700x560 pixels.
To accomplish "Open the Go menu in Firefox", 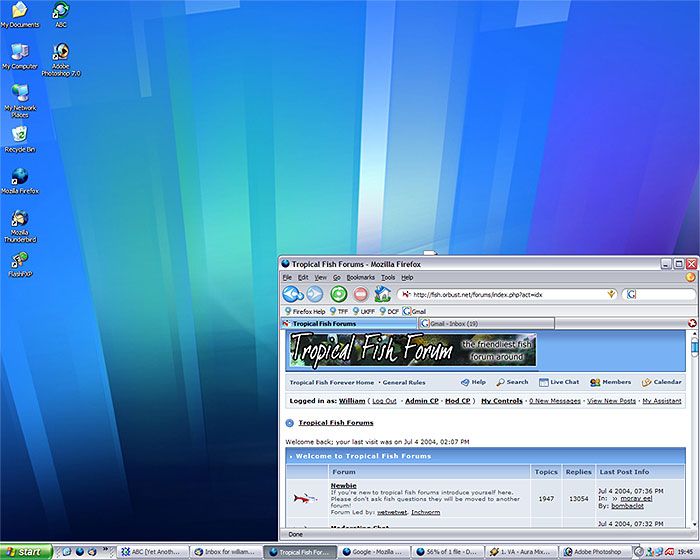I will tap(337, 277).
